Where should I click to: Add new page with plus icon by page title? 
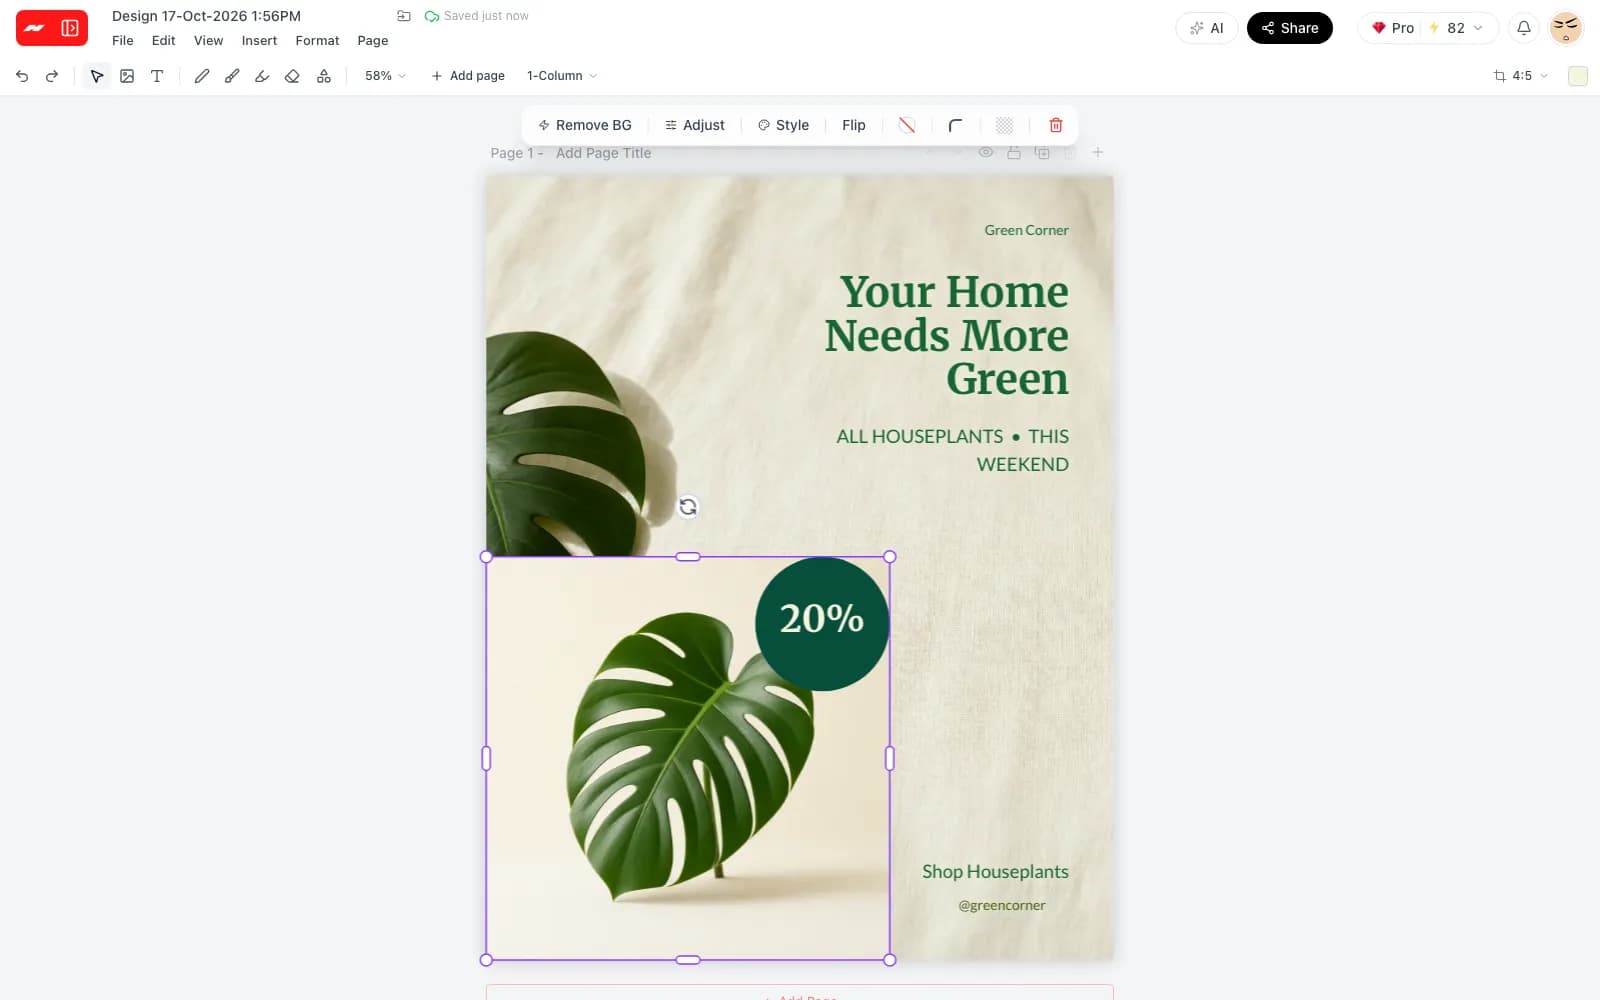[x=1098, y=152]
